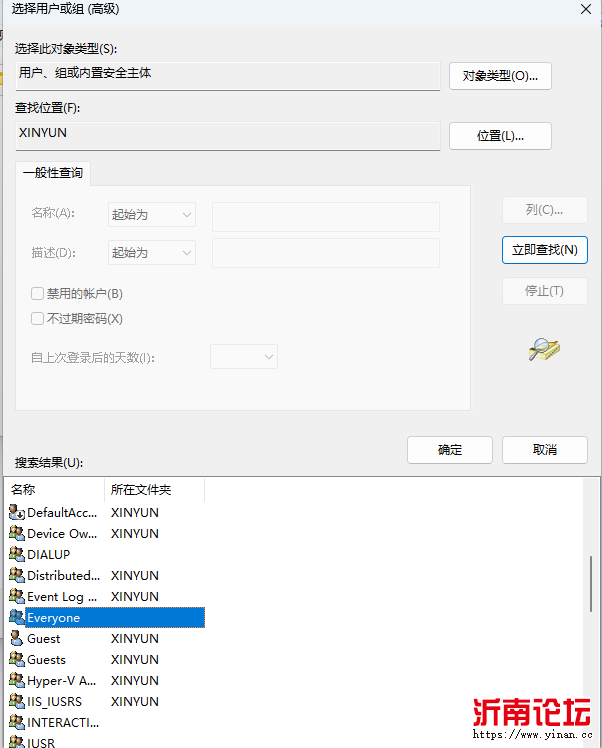Click the Hyper-V Administrators group icon
The image size is (602, 748).
(x=16, y=681)
